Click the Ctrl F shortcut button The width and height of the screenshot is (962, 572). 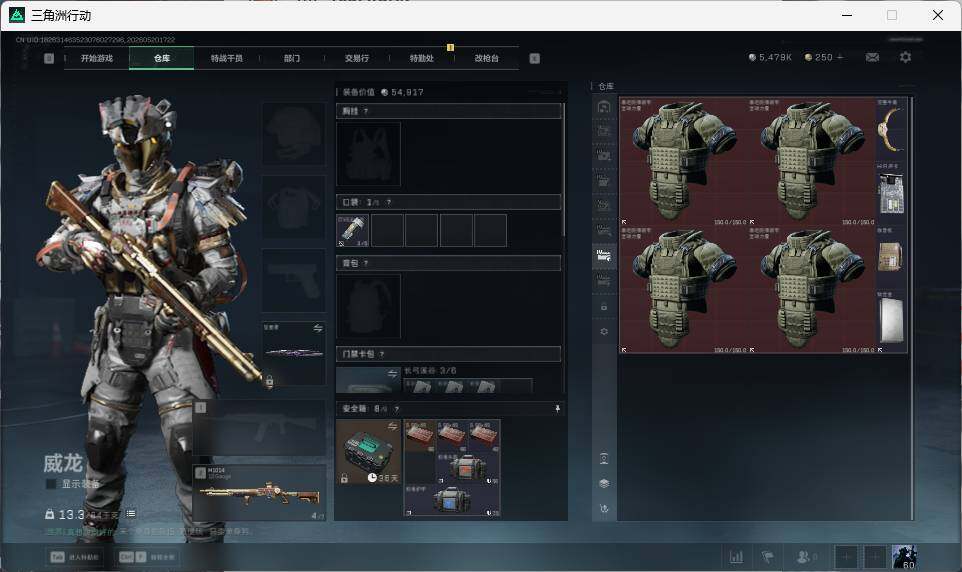(x=147, y=557)
